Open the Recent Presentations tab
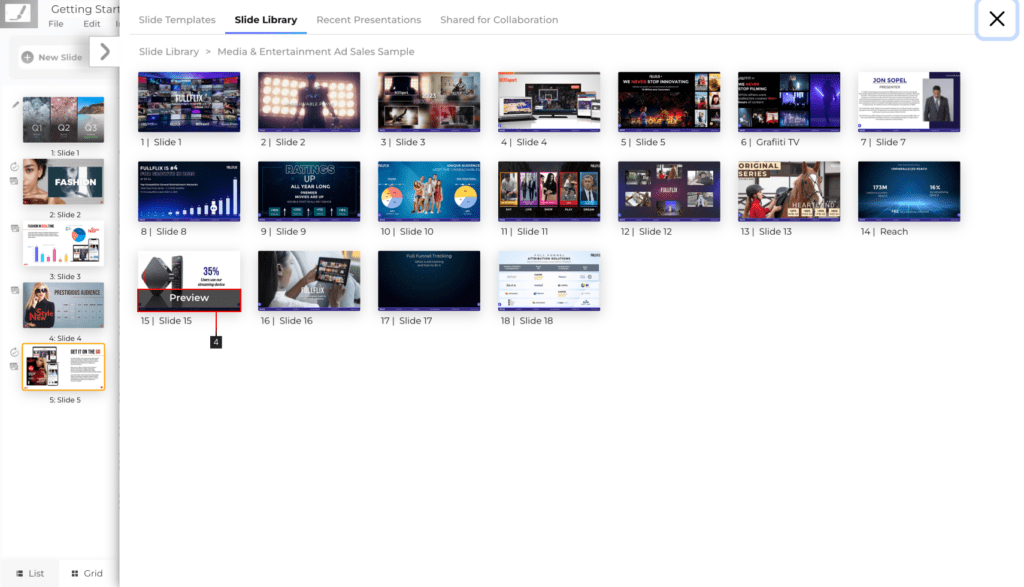 [368, 20]
